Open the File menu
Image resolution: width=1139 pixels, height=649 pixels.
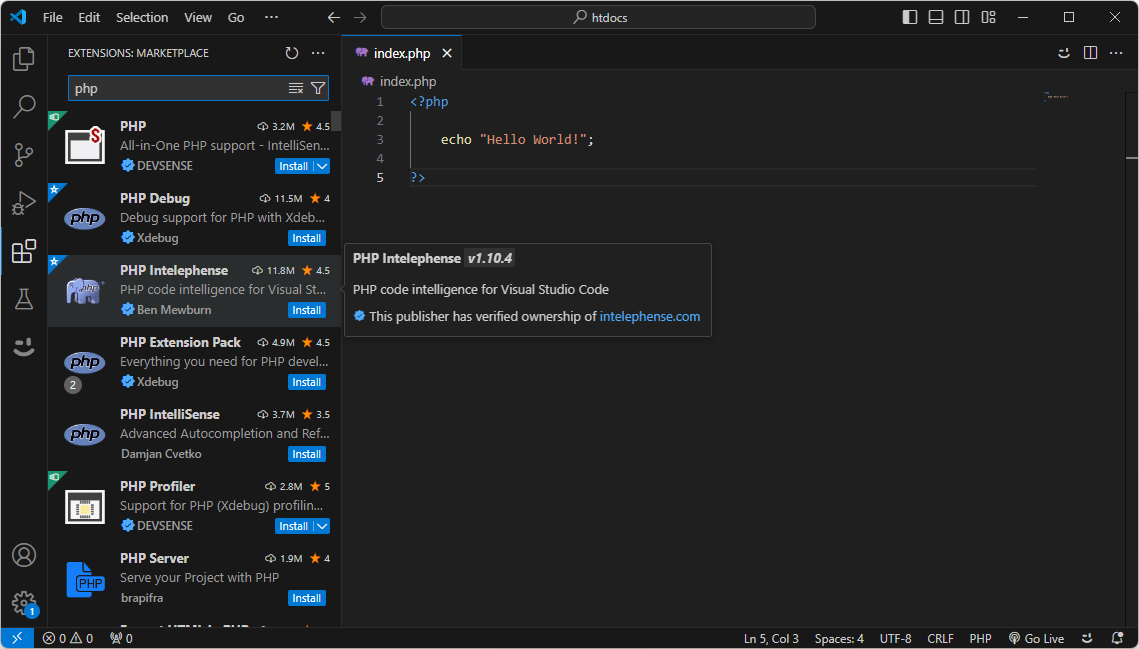pos(52,17)
